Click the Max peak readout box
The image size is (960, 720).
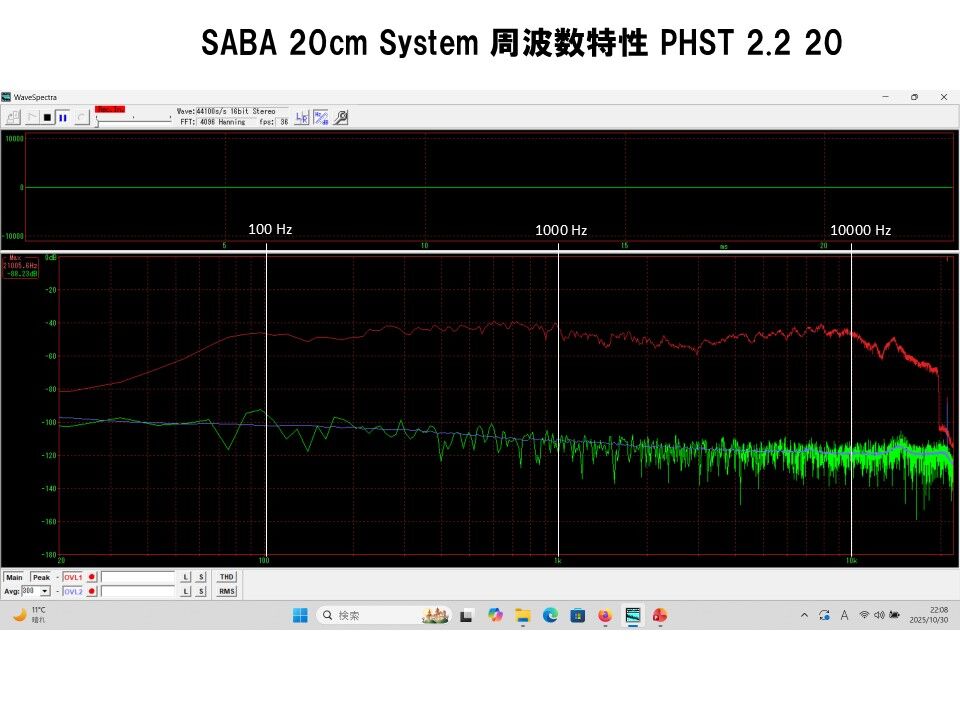[x=20, y=267]
